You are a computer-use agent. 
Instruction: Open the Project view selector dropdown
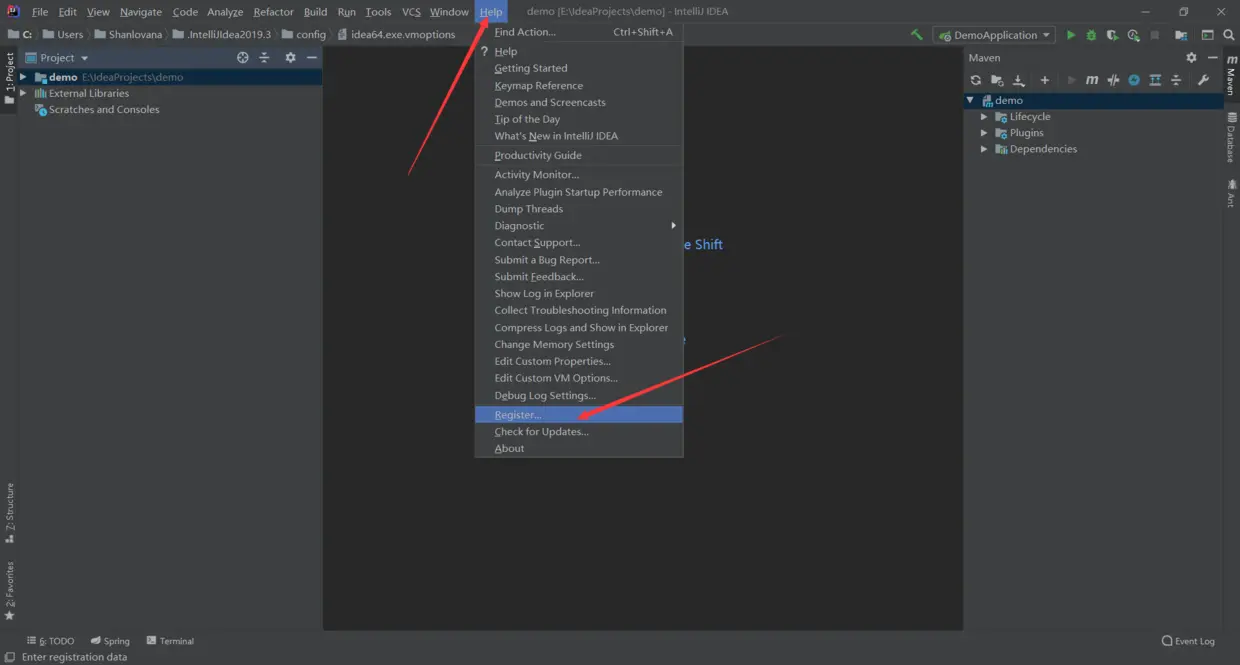(57, 58)
